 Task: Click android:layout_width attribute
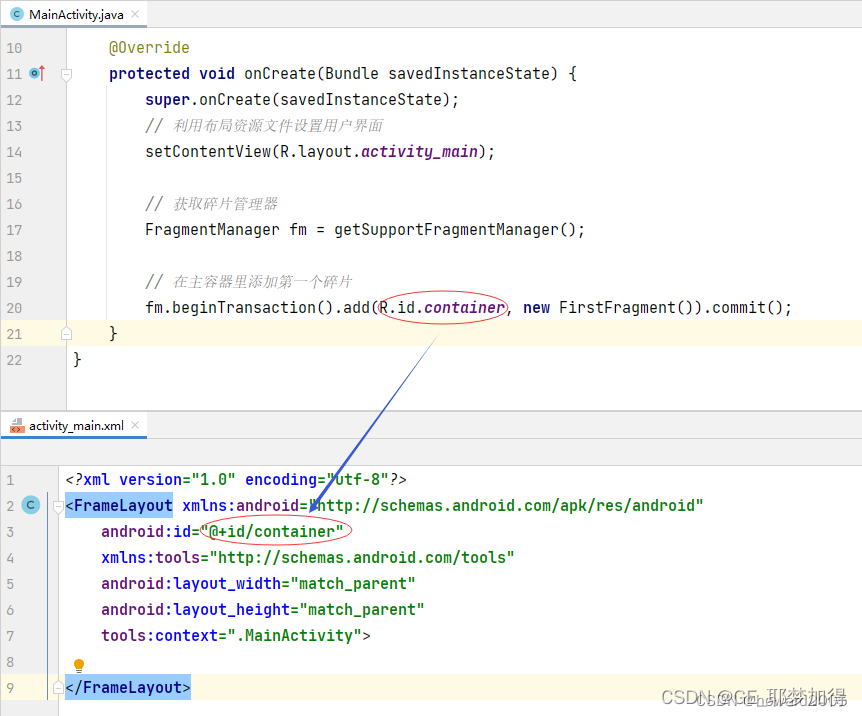coord(258,583)
